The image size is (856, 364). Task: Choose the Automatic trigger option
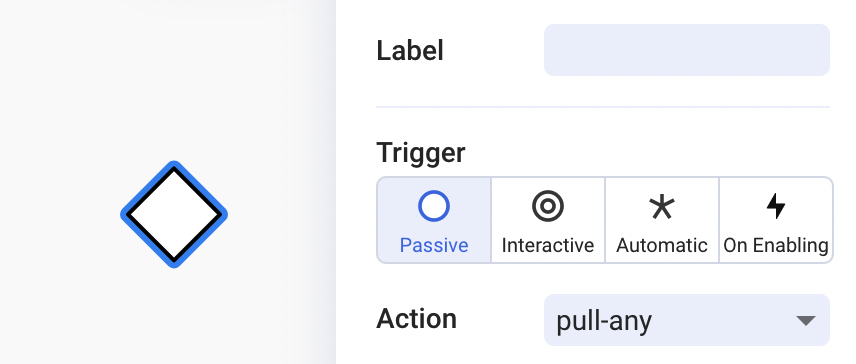(x=662, y=220)
